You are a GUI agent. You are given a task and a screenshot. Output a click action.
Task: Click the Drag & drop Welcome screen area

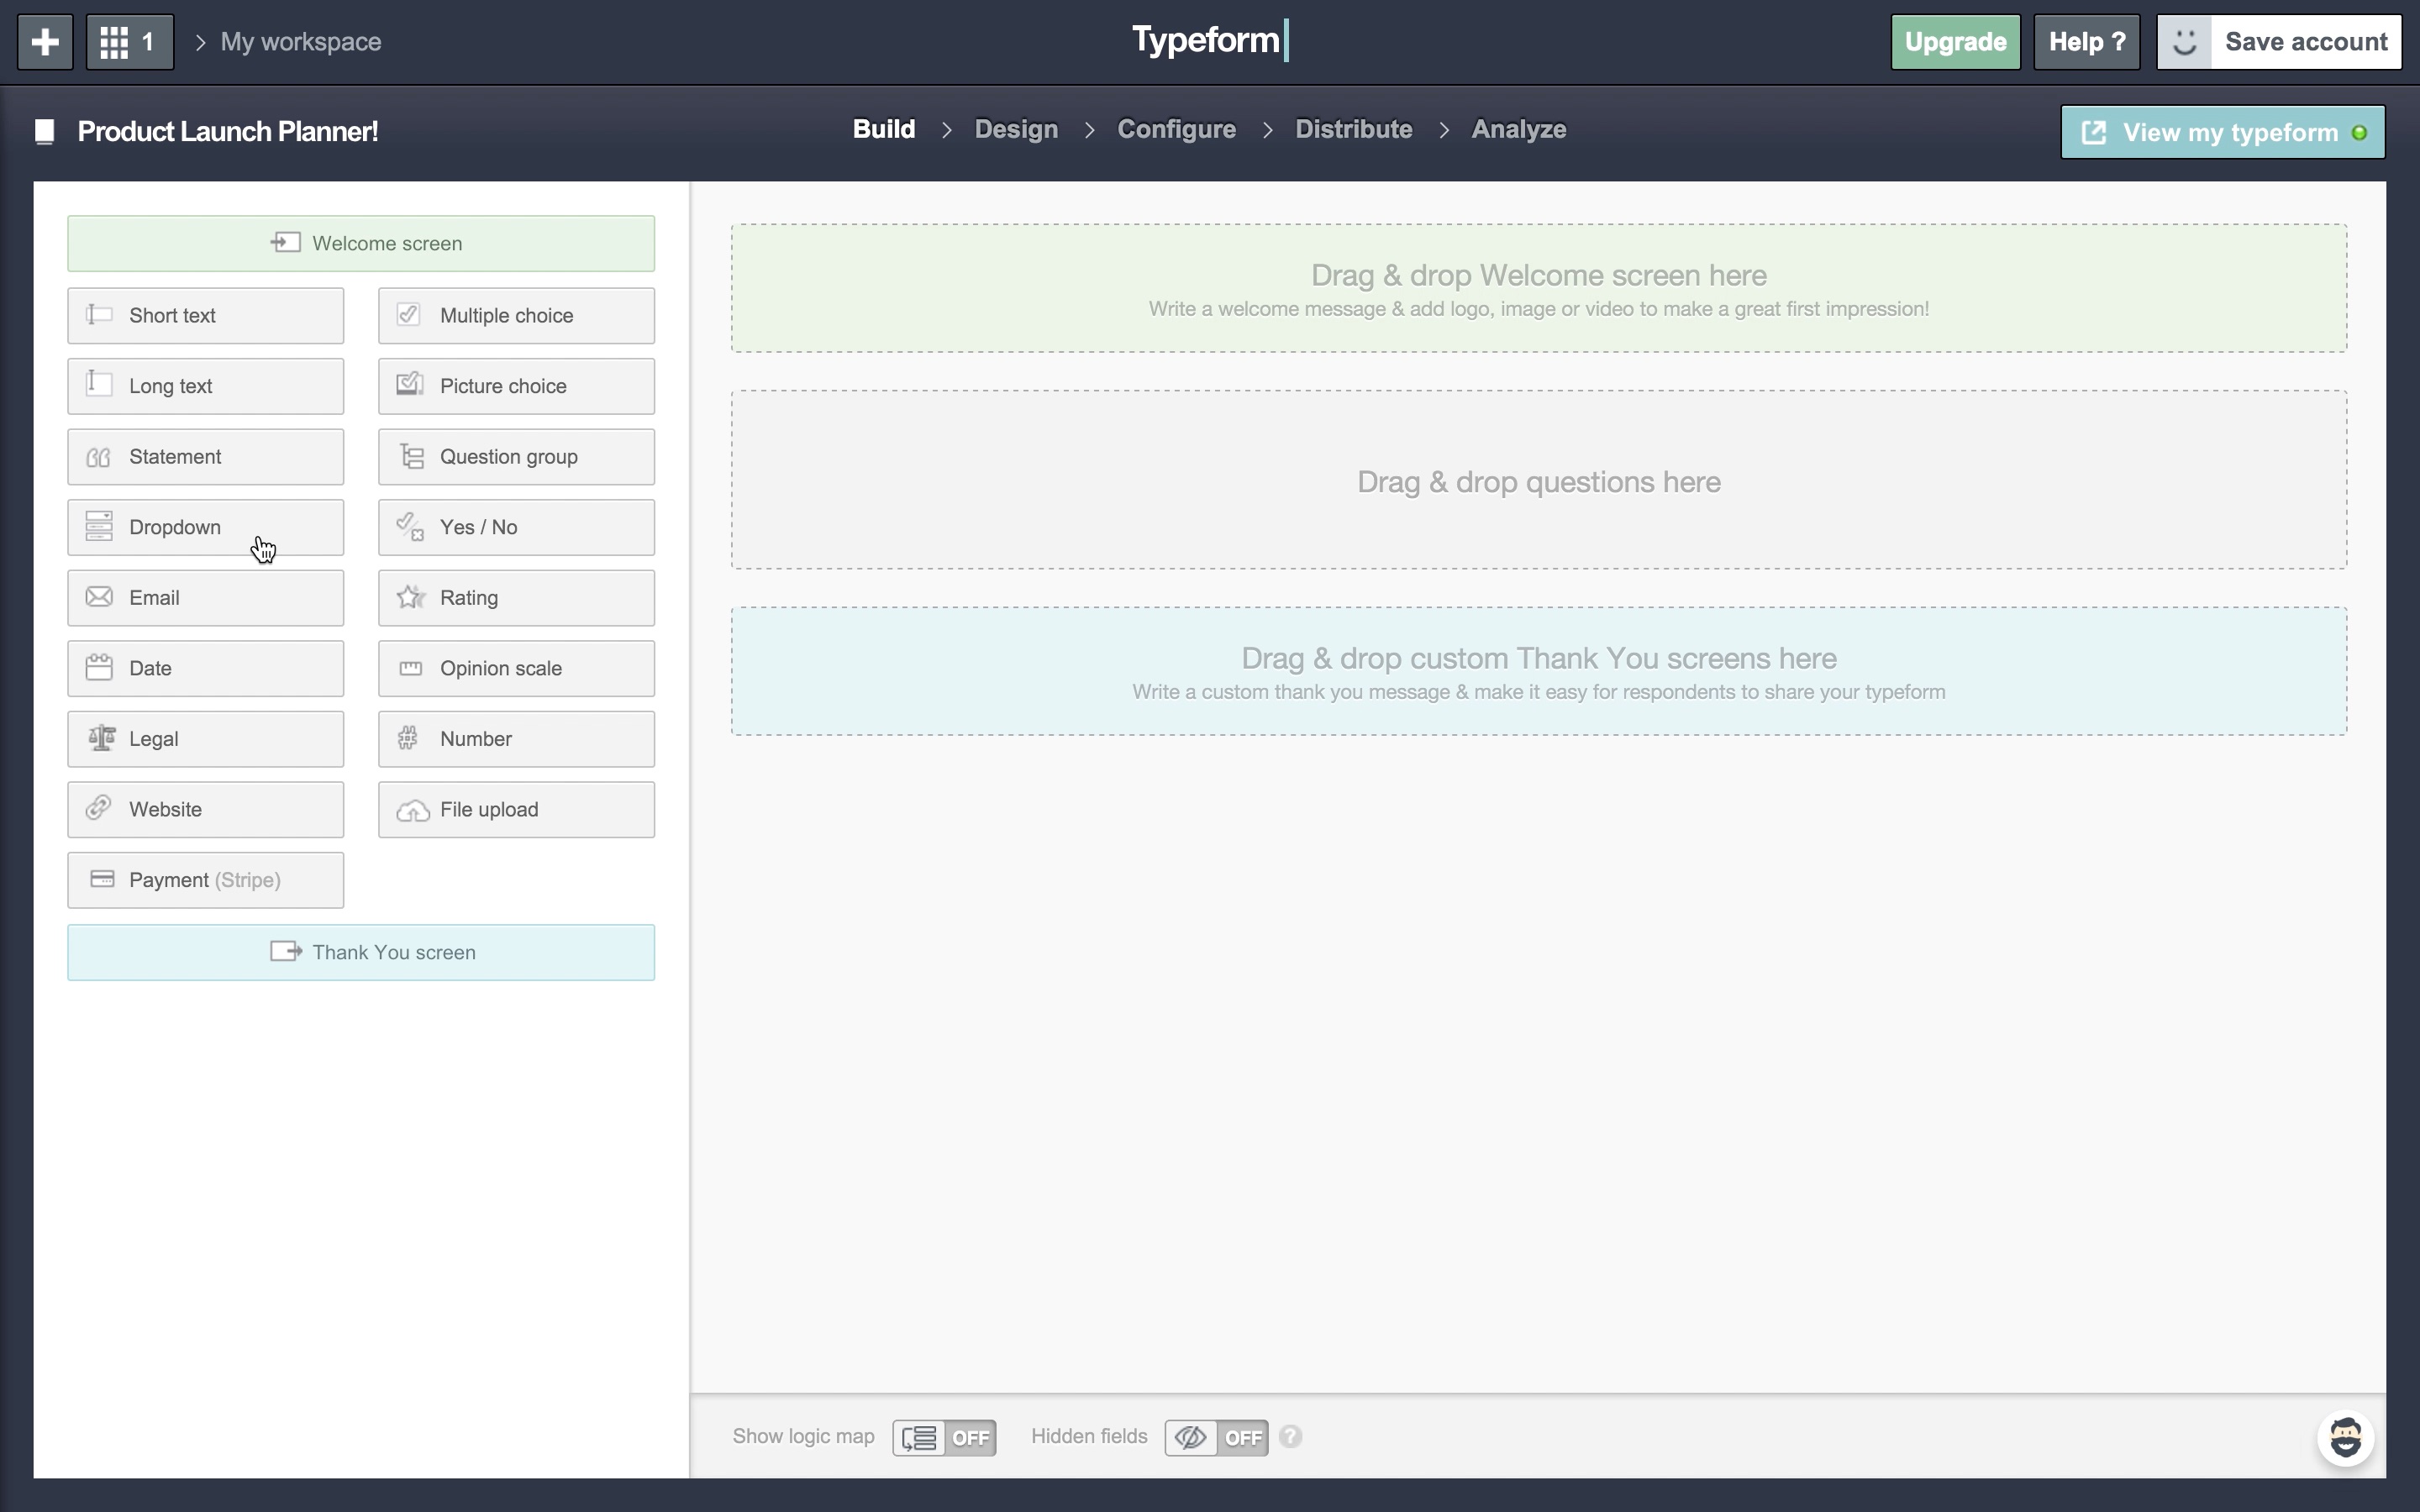(1538, 288)
